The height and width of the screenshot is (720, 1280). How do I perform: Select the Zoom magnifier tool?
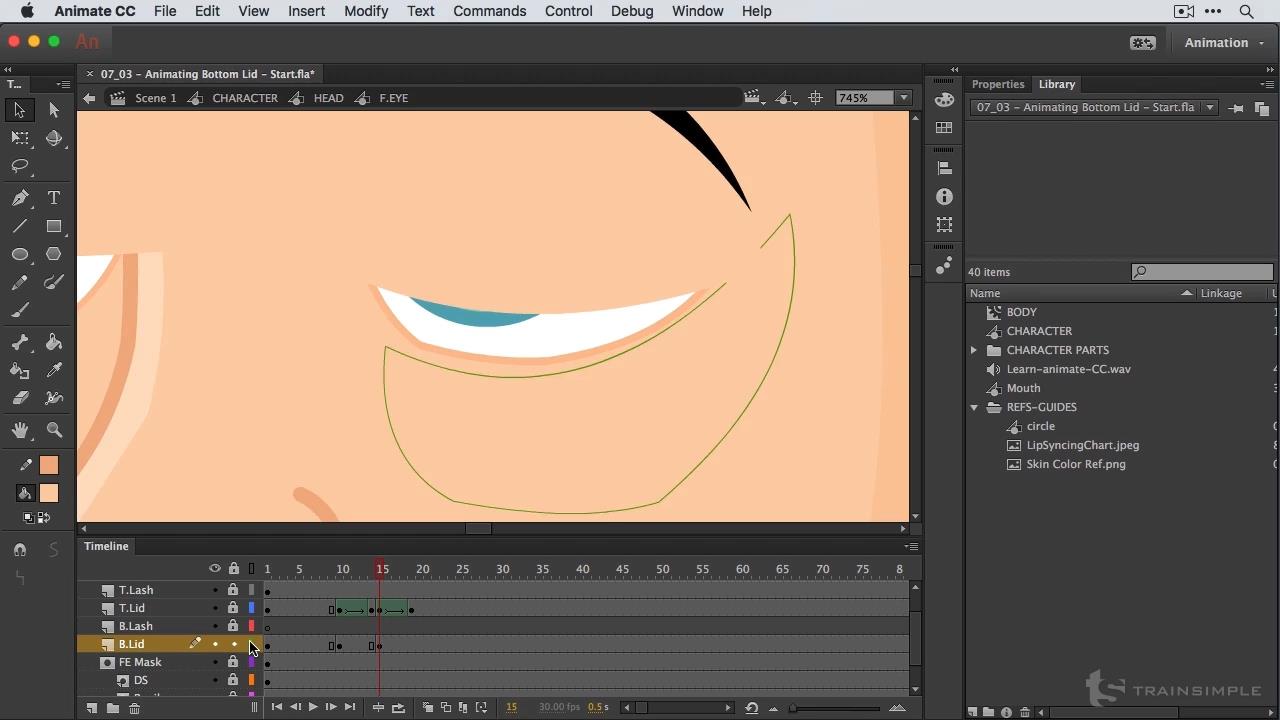(x=54, y=430)
